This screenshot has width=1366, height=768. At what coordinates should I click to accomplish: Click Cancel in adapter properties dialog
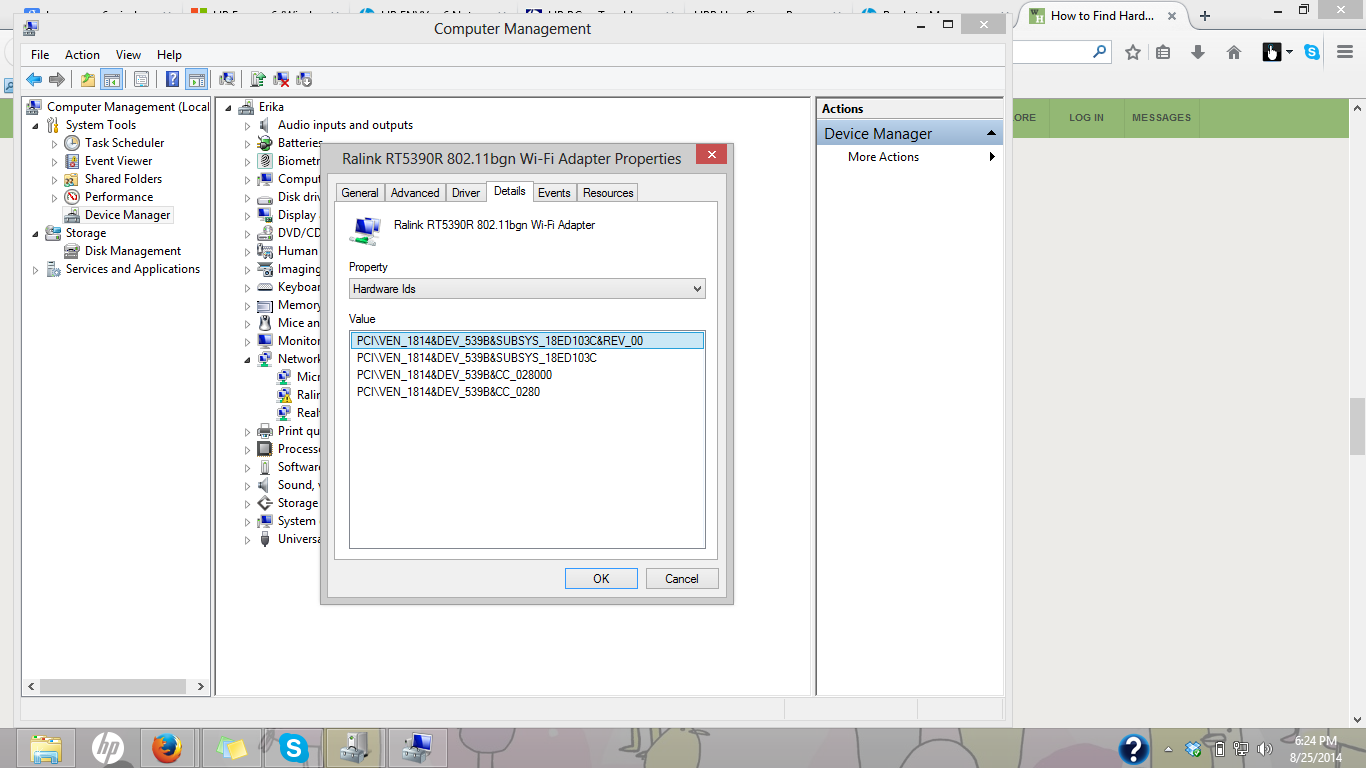682,579
